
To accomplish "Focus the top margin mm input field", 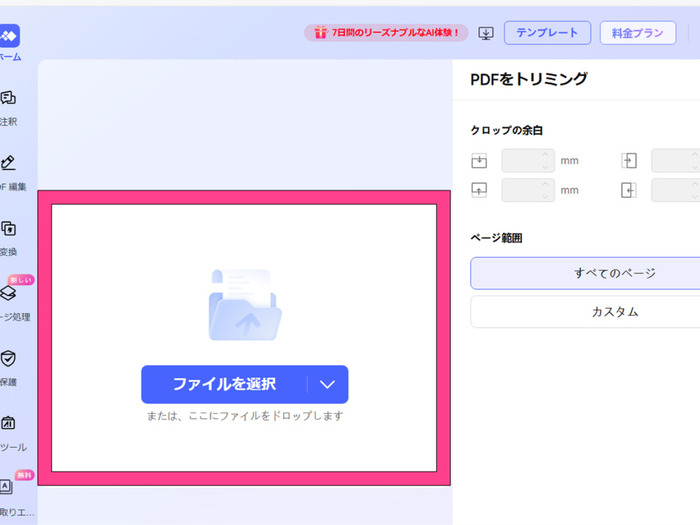I will pyautogui.click(x=528, y=161).
